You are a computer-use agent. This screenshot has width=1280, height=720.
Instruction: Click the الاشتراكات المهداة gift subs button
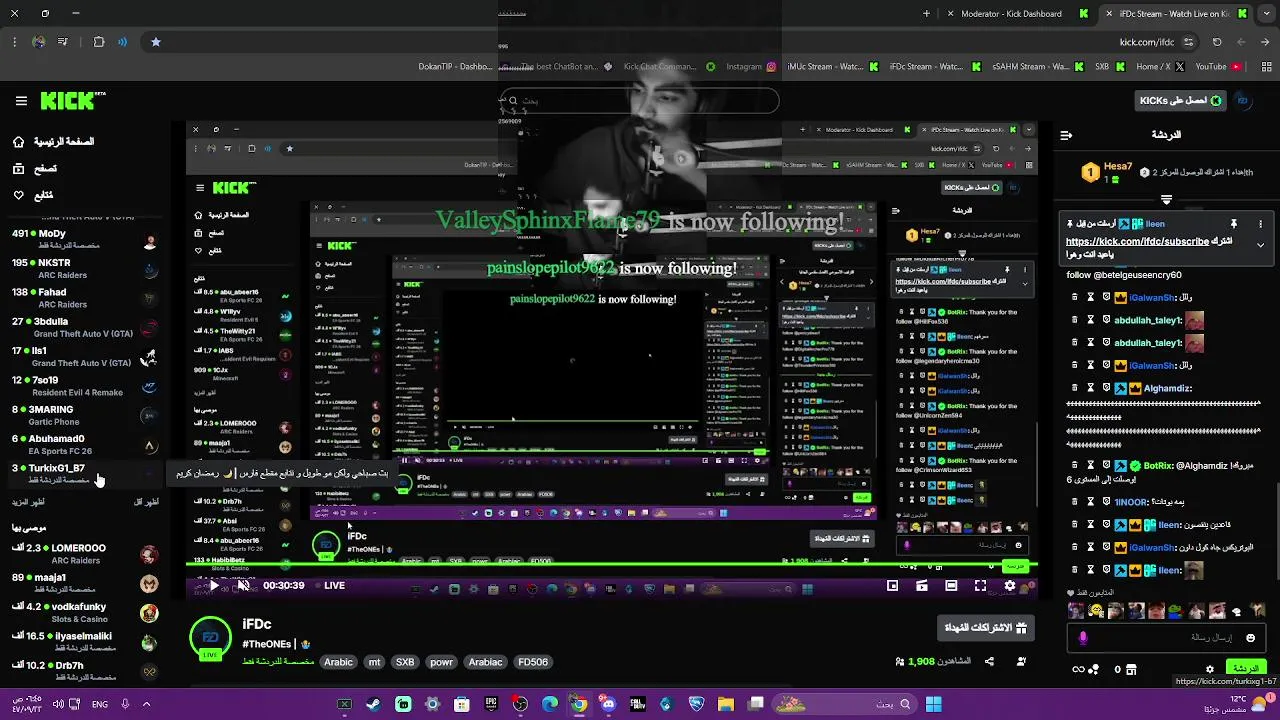[986, 628]
